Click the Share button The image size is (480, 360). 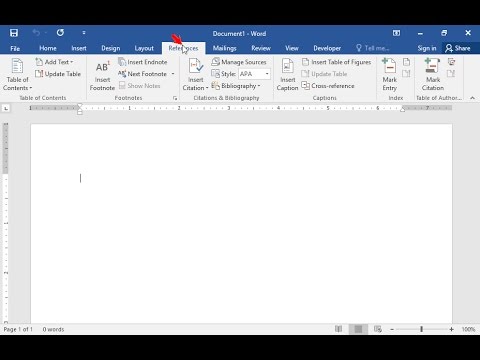458,48
